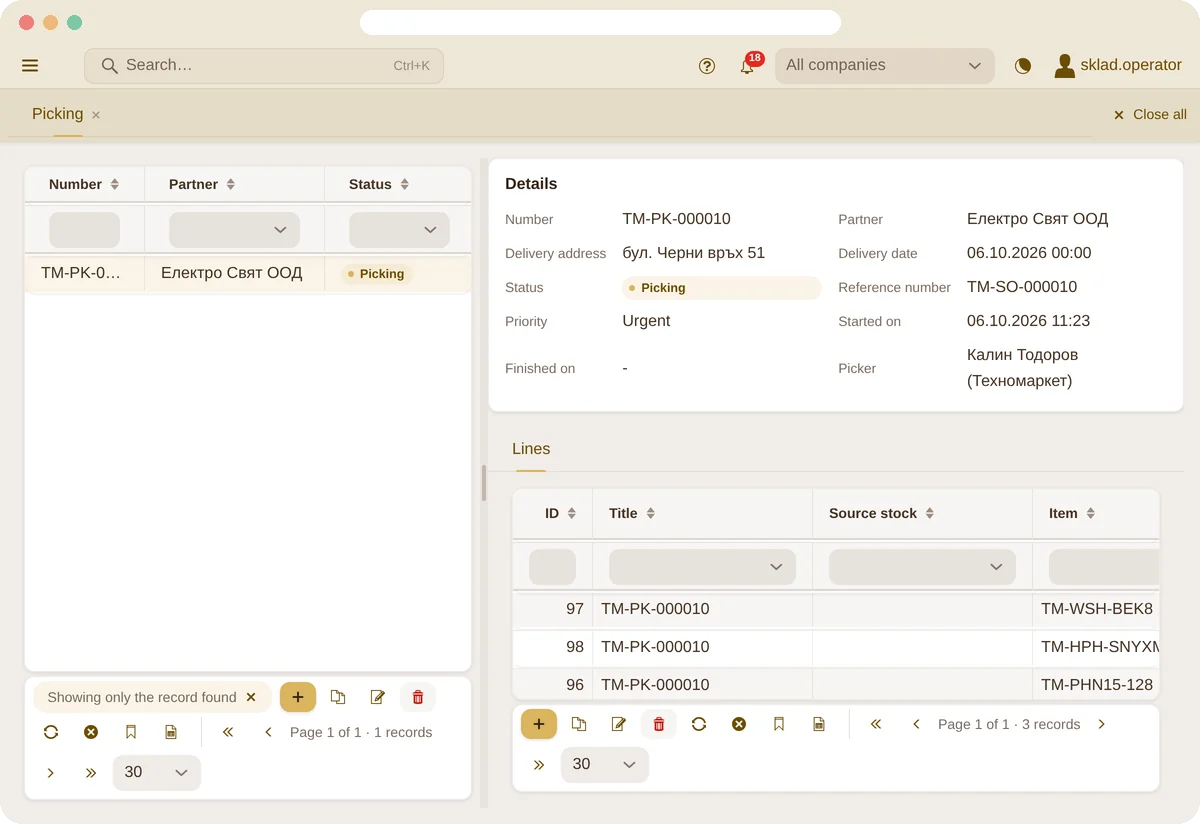1200x824 pixels.
Task: Open the Status column filter dropdown
Action: click(399, 230)
